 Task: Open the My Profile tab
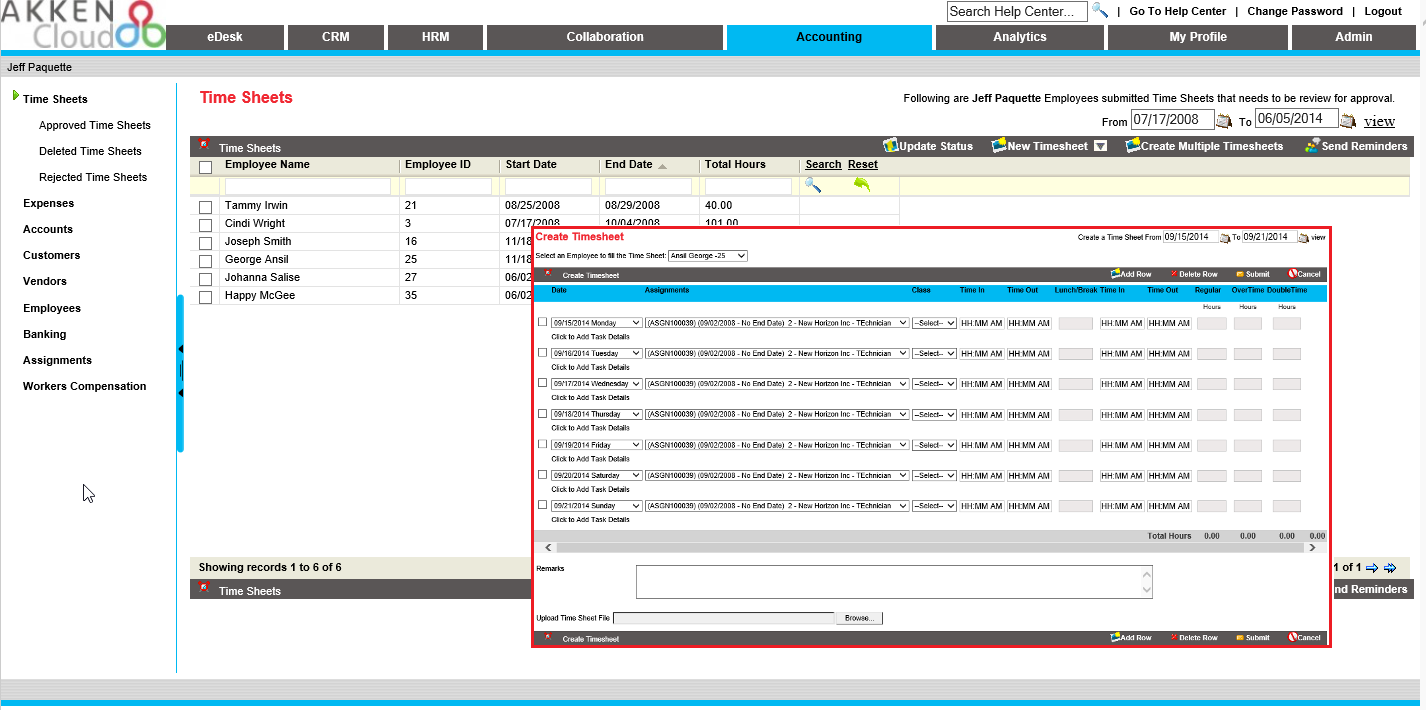click(x=1198, y=37)
